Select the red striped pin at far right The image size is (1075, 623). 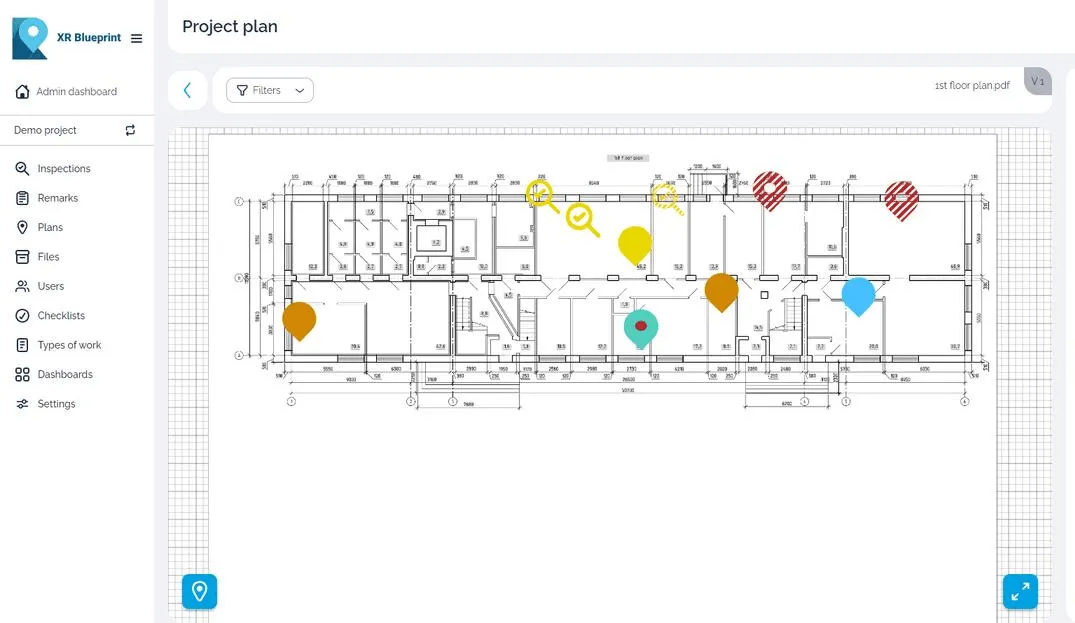pyautogui.click(x=902, y=201)
